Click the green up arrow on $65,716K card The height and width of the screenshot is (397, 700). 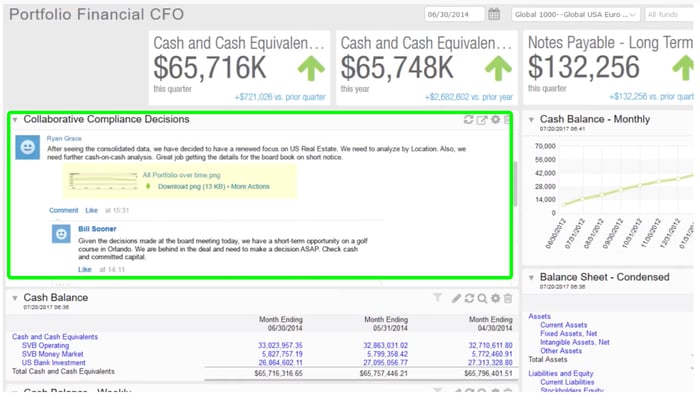coord(311,69)
